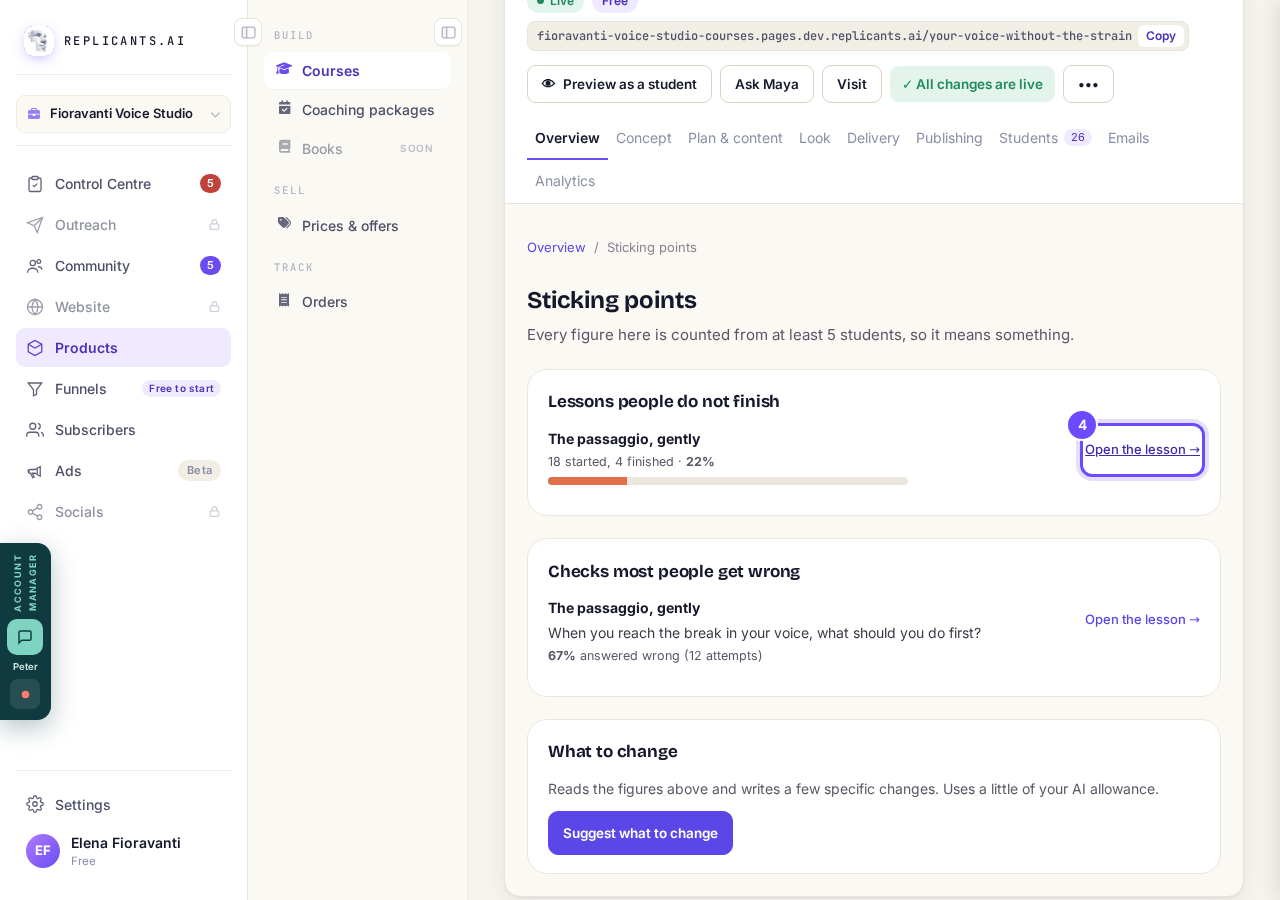
Task: Click the All changes are live status
Action: coord(972,84)
